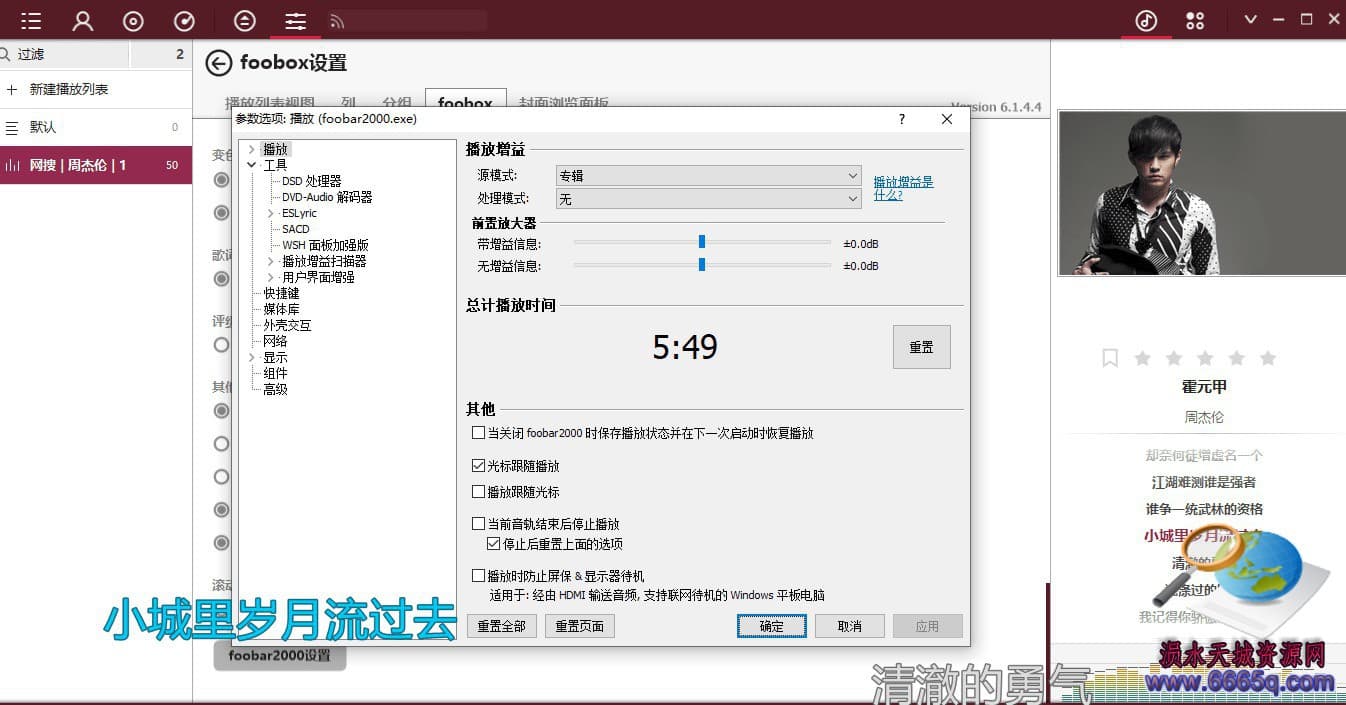Select 组件 in the tree

[275, 373]
